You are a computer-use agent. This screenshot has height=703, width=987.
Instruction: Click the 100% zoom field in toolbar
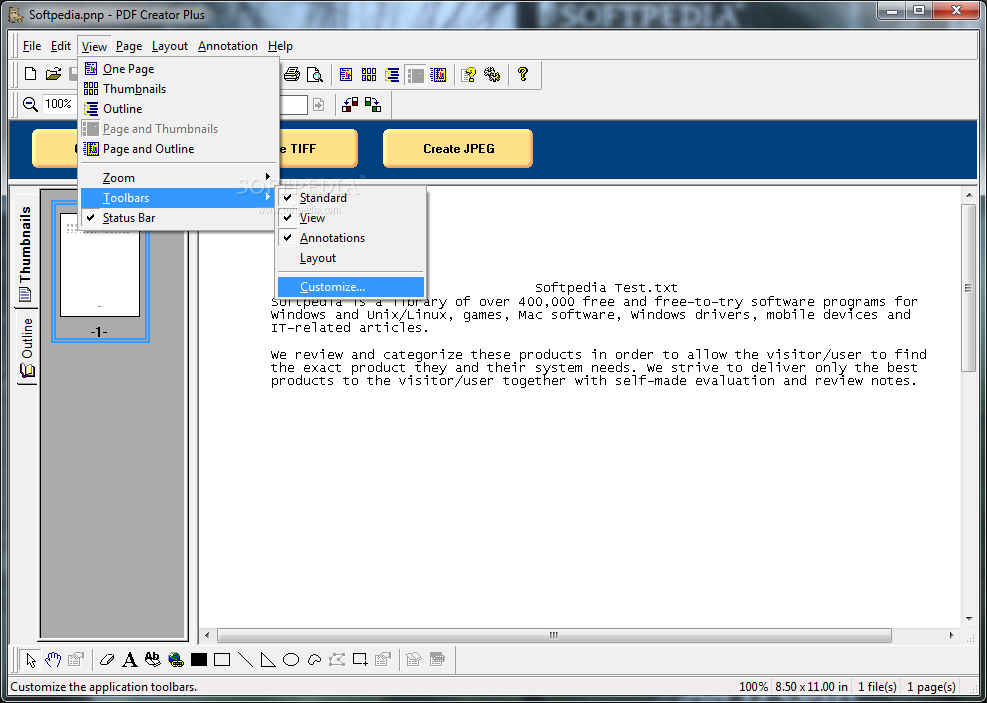click(x=60, y=104)
